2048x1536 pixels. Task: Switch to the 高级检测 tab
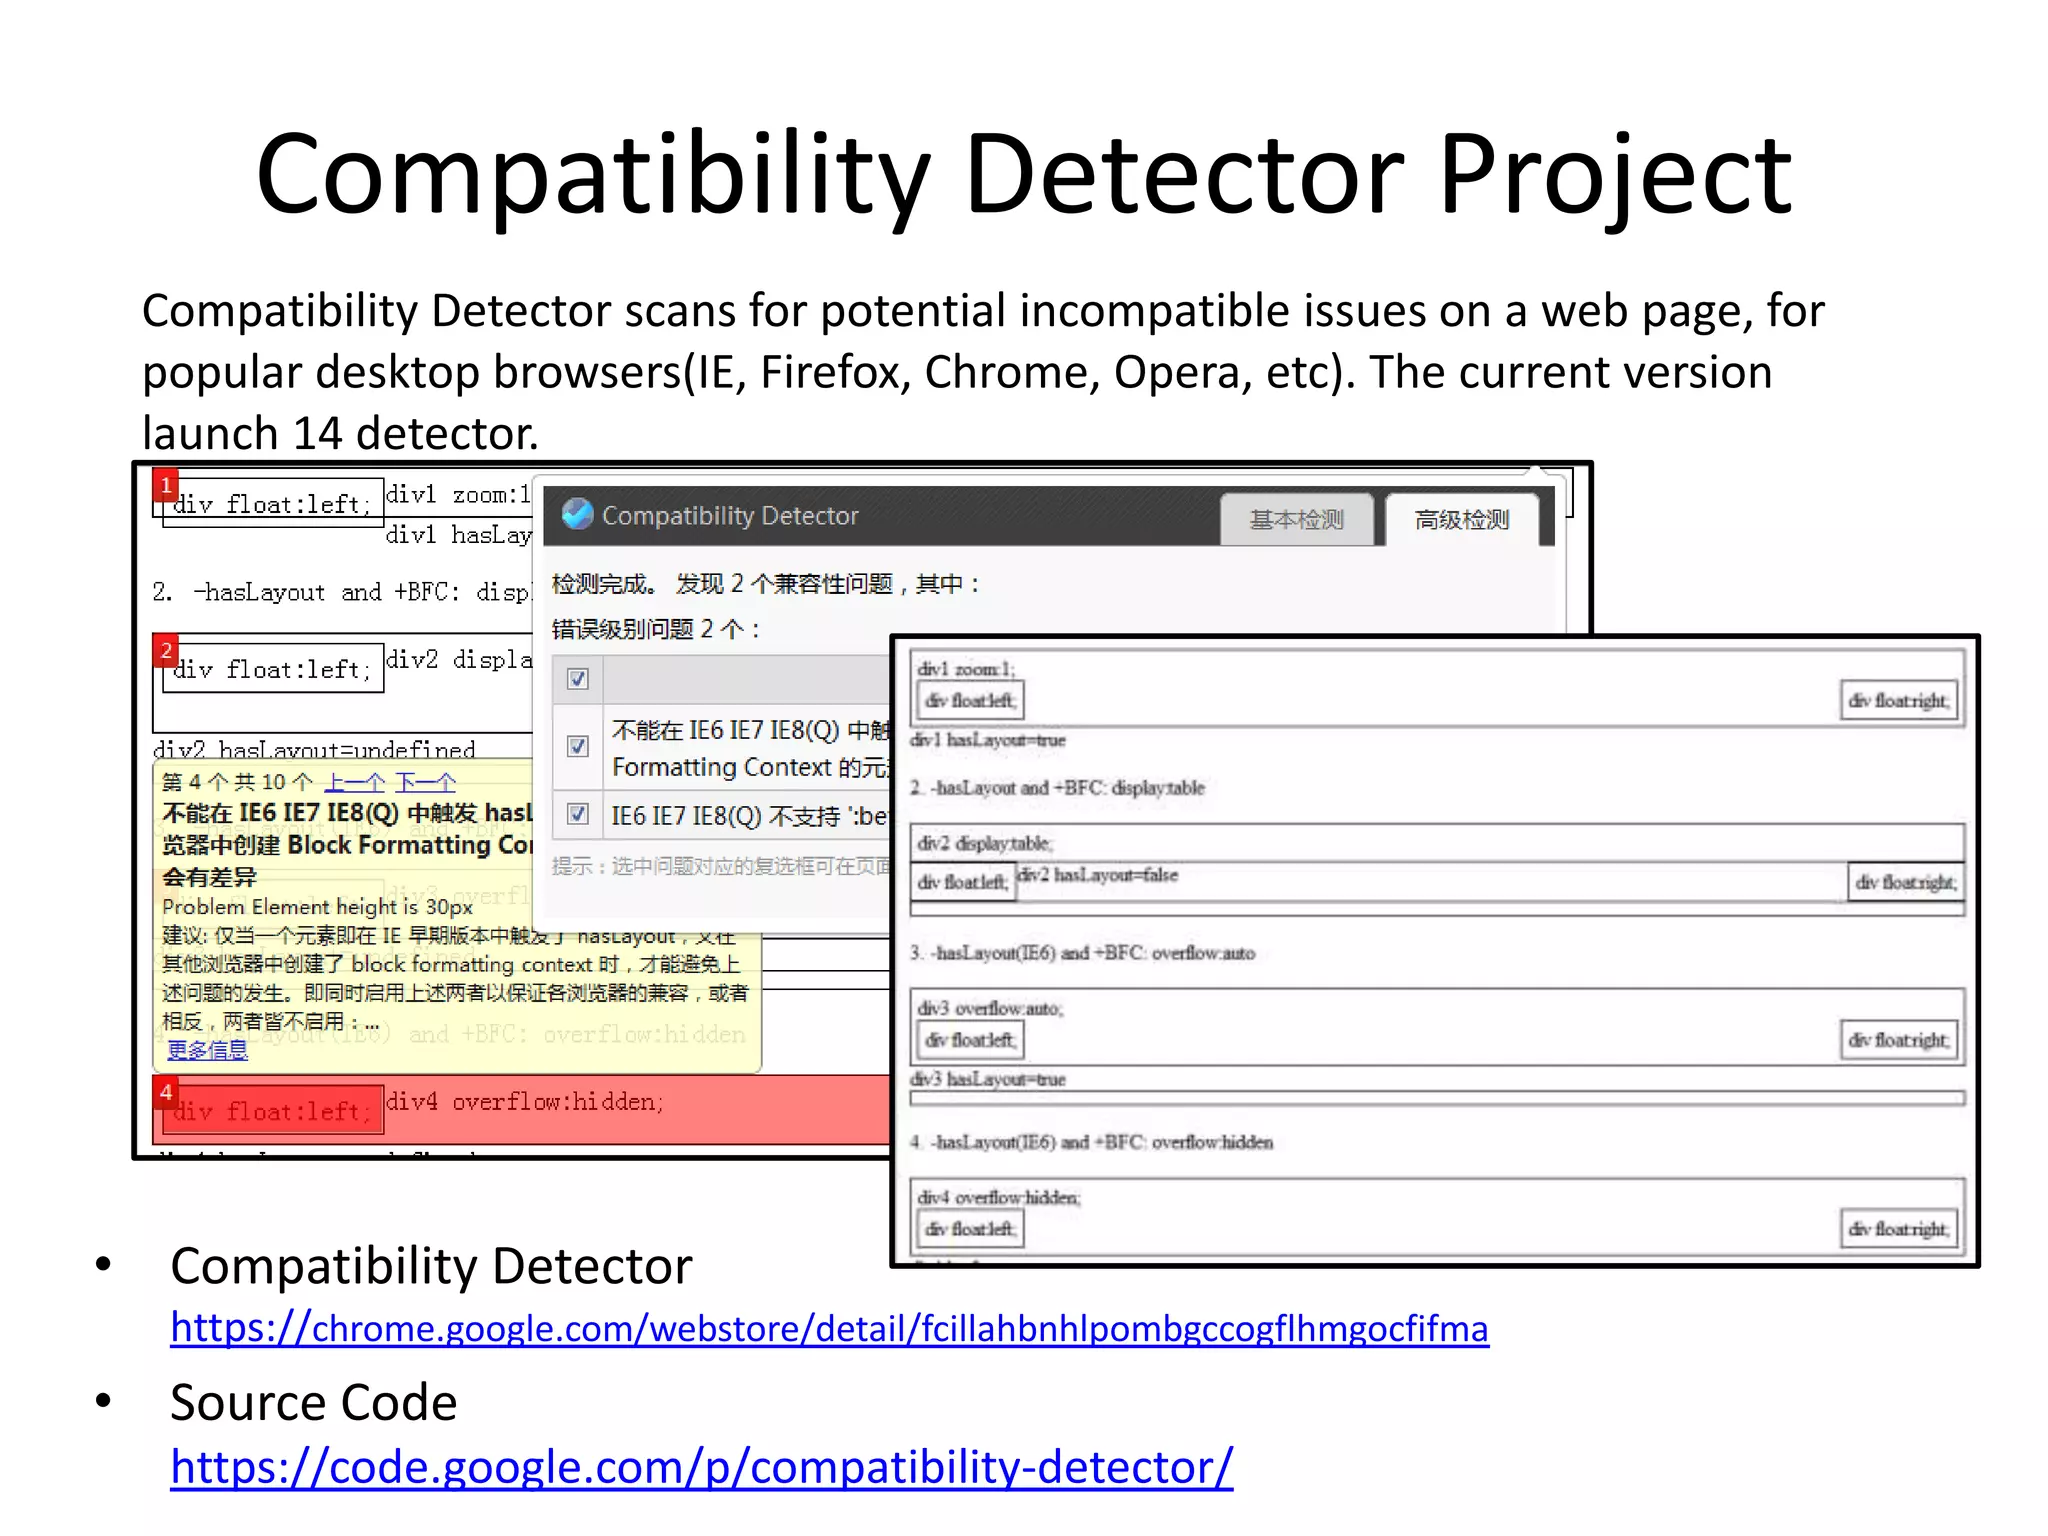[x=1461, y=519]
